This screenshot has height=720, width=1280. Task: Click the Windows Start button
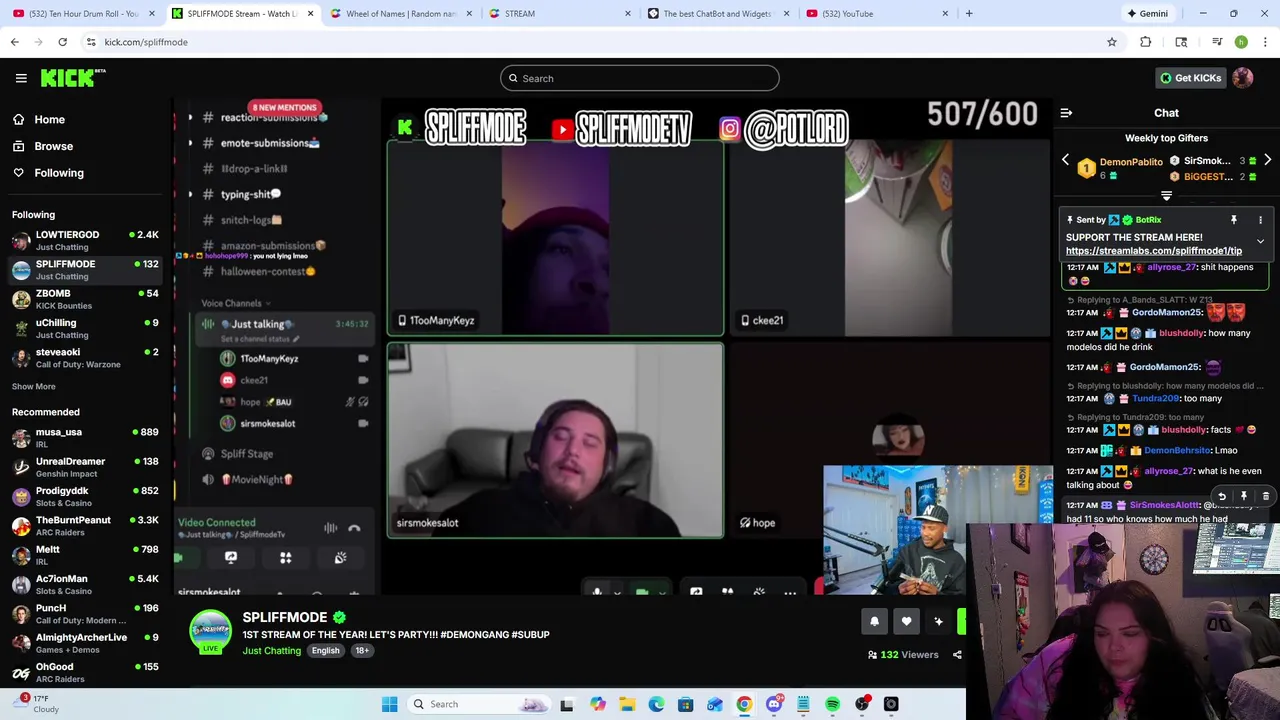[389, 704]
